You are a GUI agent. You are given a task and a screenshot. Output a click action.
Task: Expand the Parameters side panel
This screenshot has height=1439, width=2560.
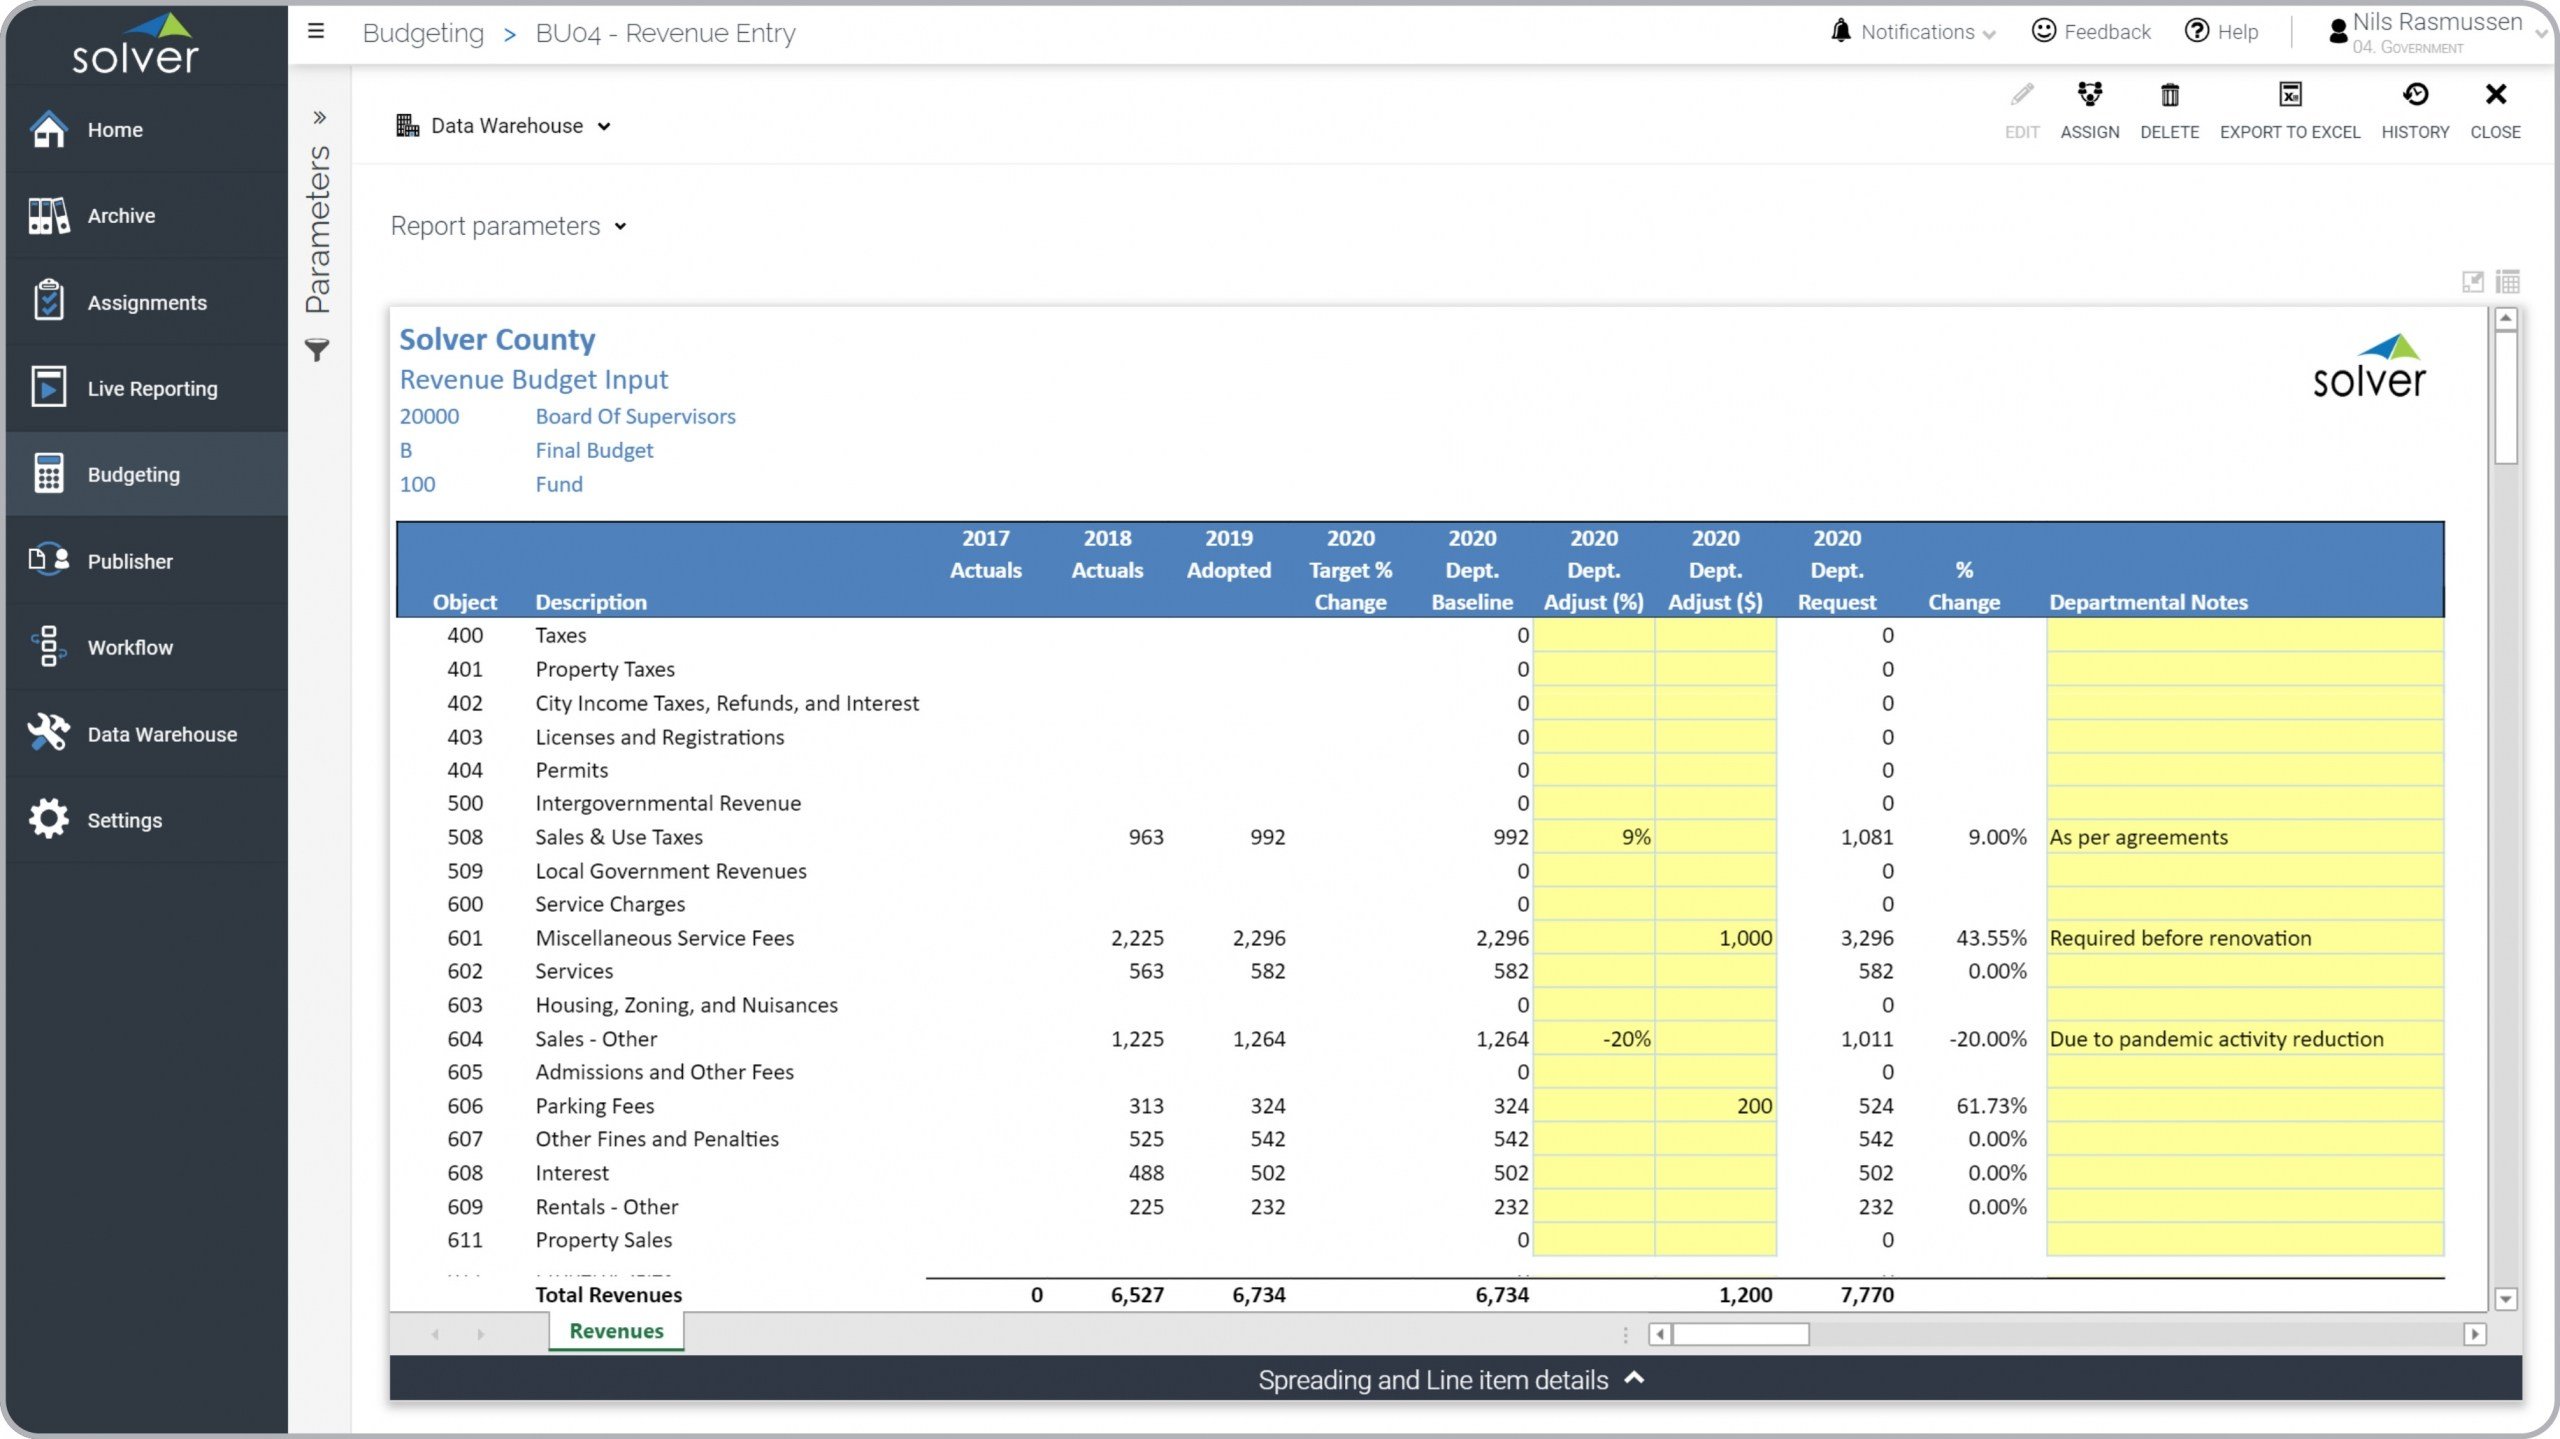319,118
